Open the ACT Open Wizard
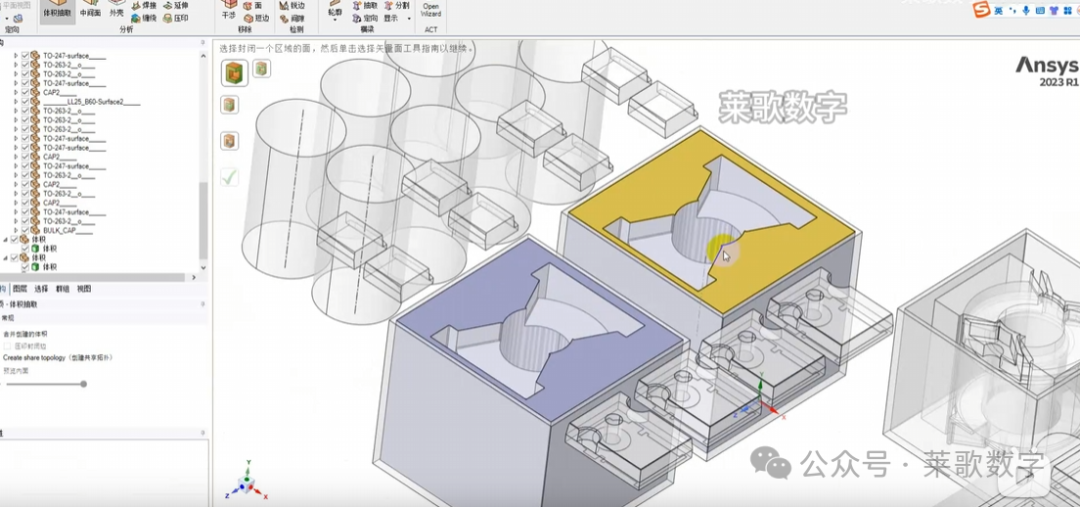 click(430, 9)
